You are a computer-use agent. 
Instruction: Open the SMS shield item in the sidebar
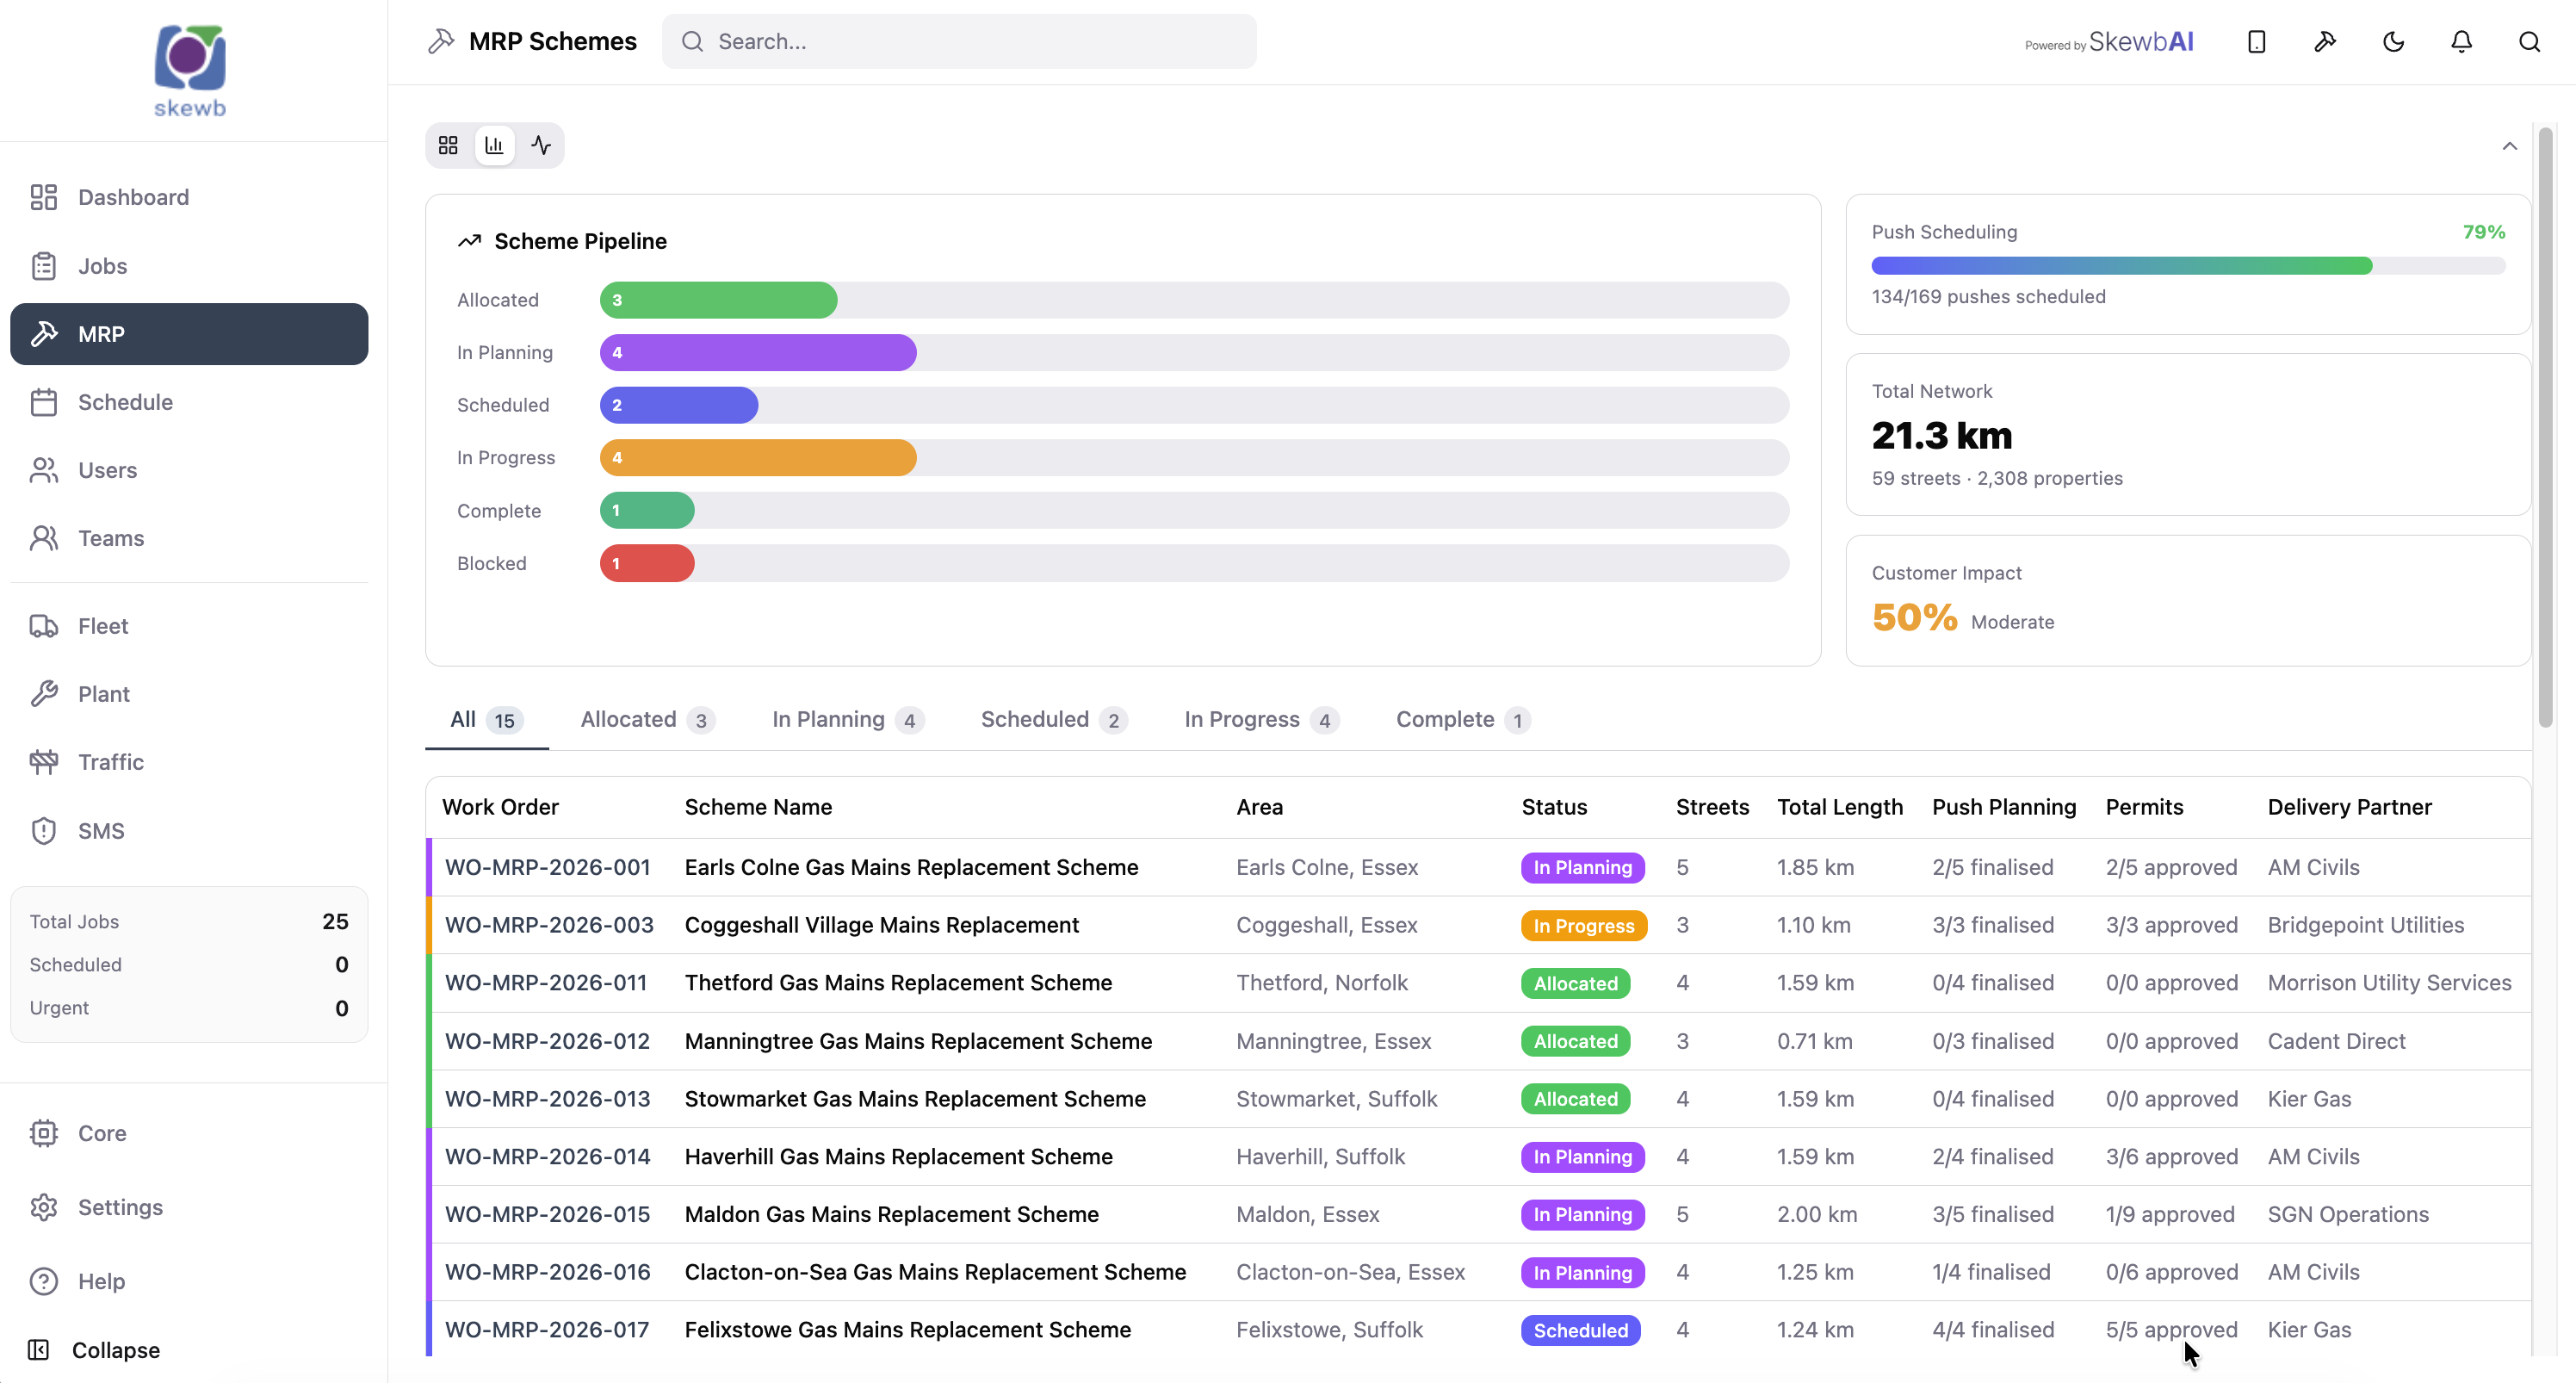click(189, 831)
